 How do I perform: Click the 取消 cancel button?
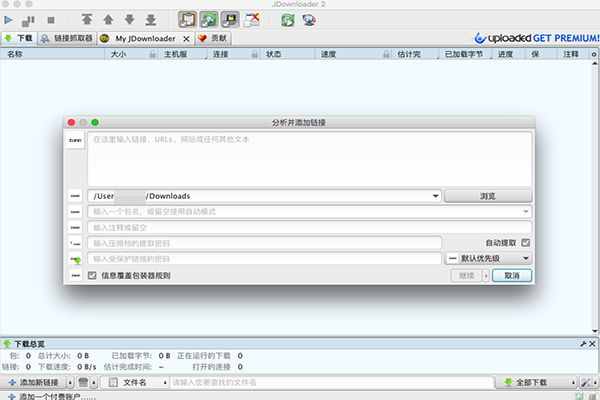coord(511,275)
